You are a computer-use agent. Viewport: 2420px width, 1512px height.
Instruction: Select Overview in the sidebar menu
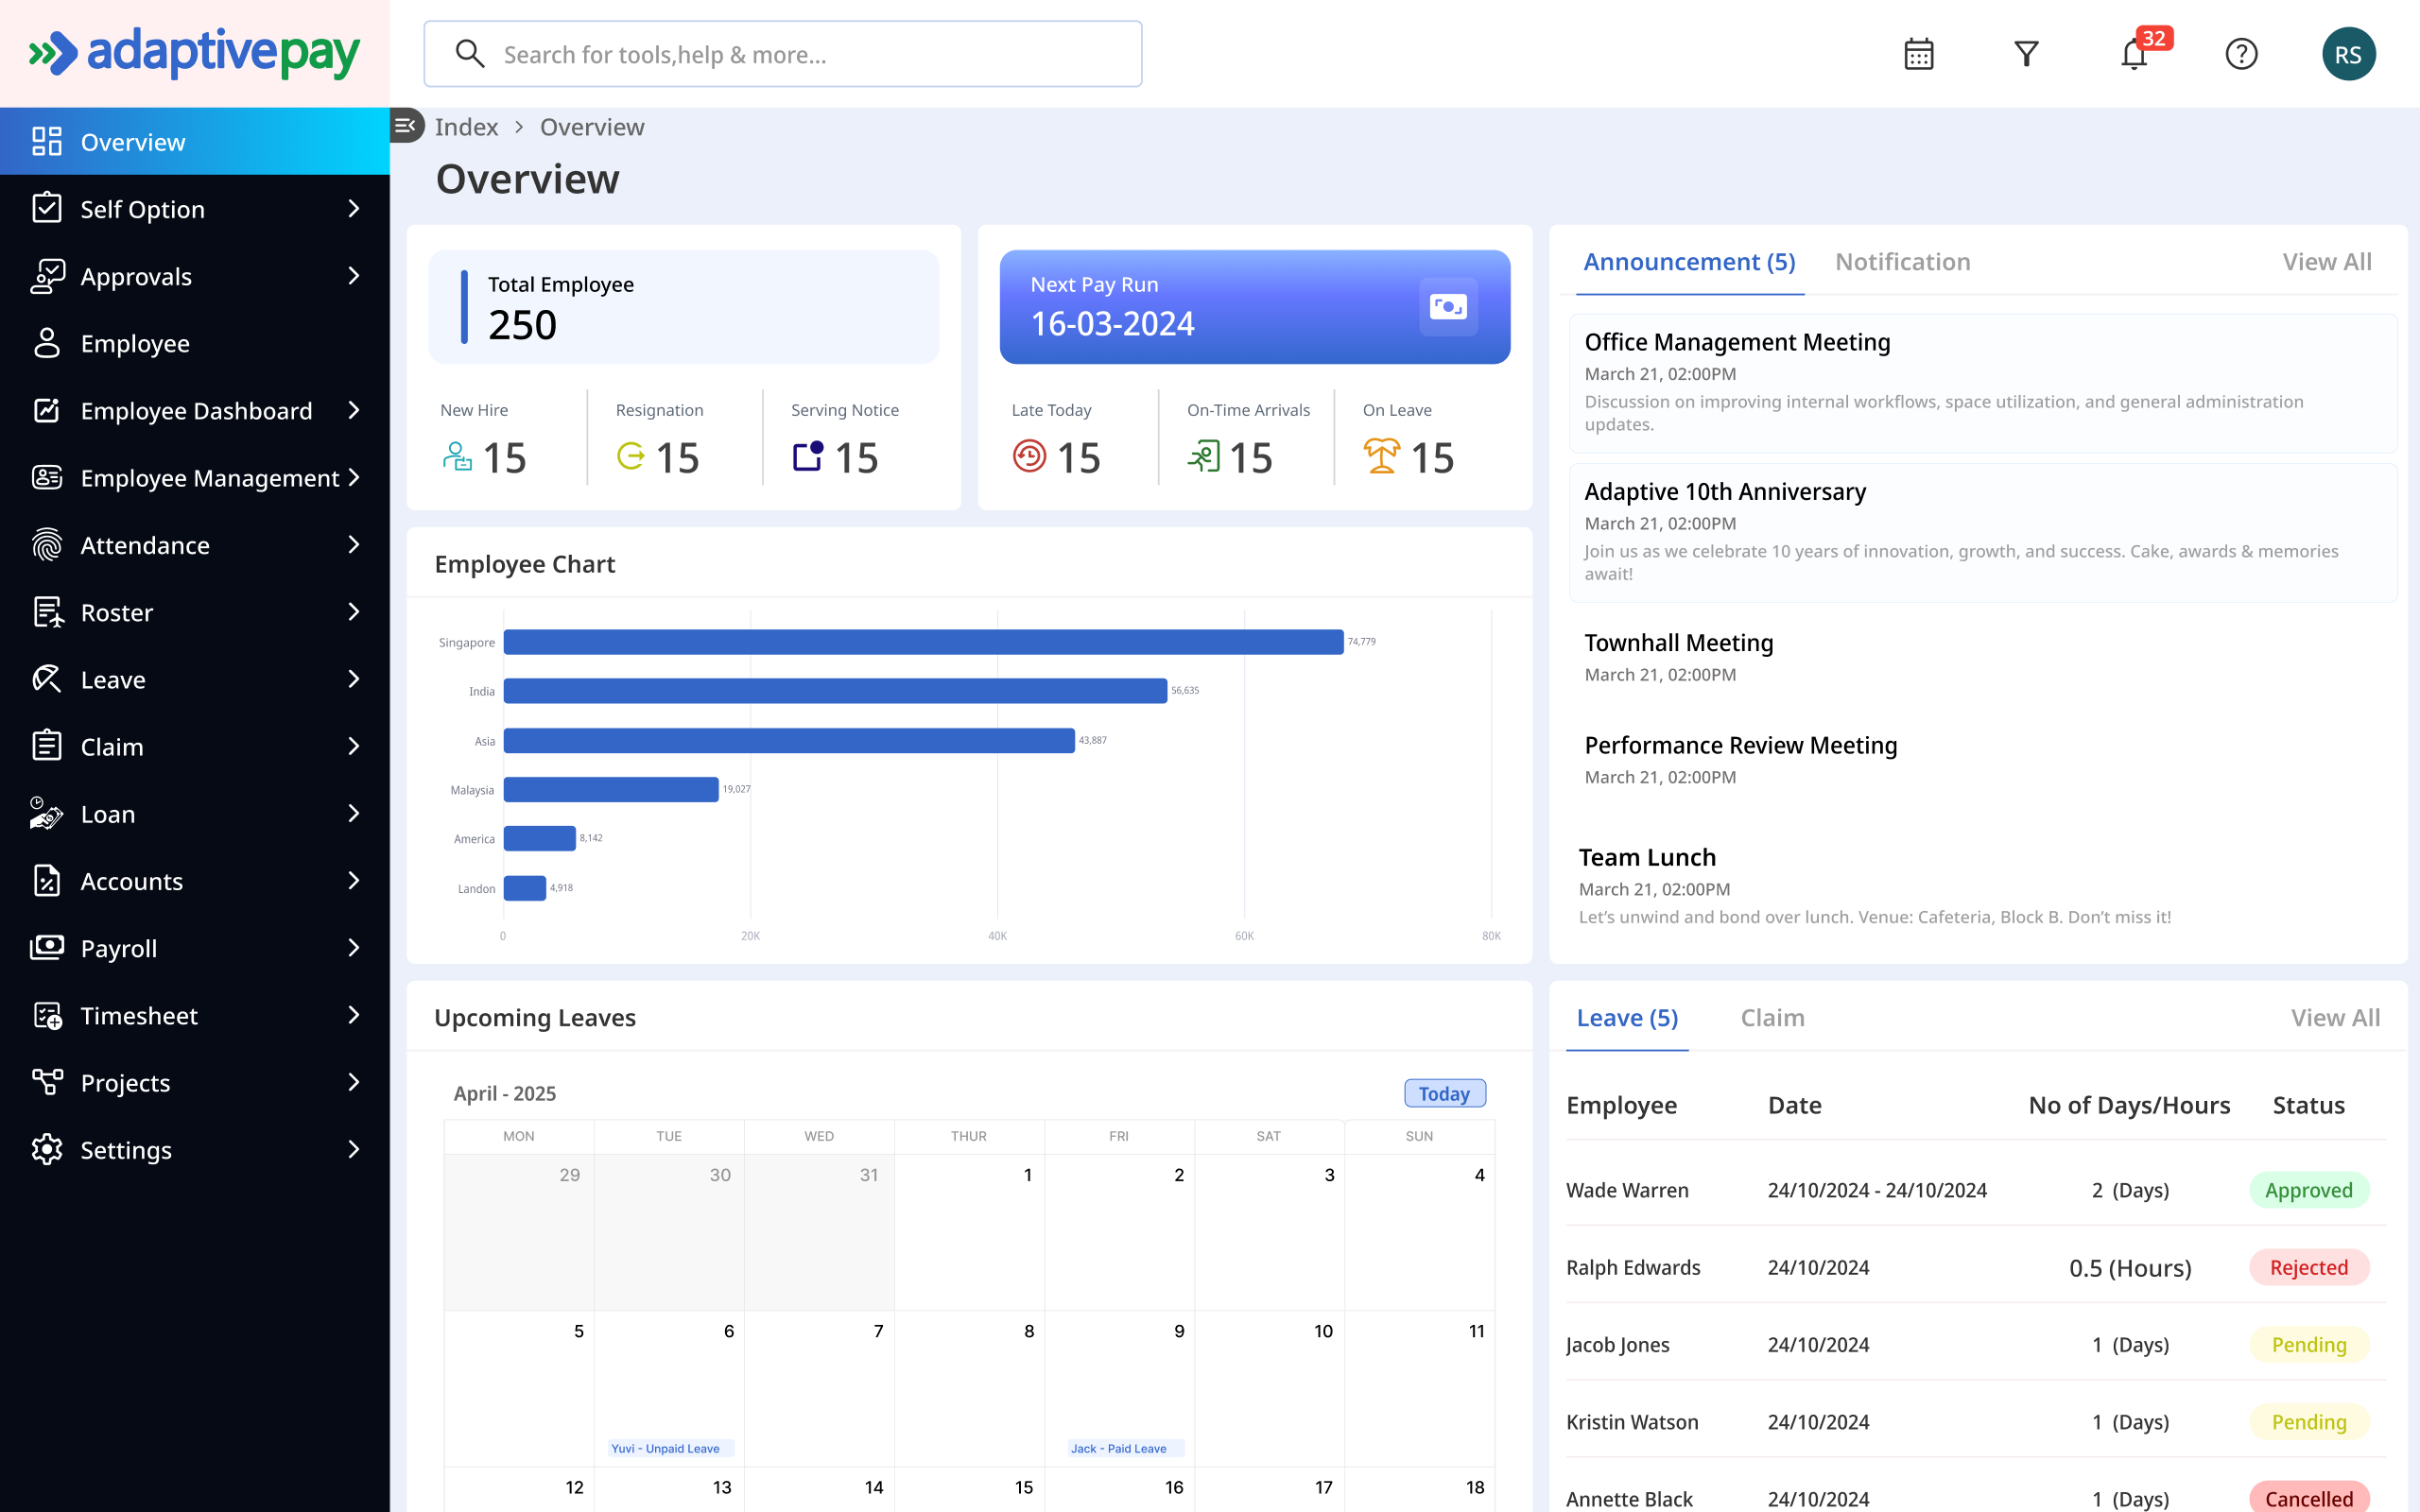pos(195,142)
